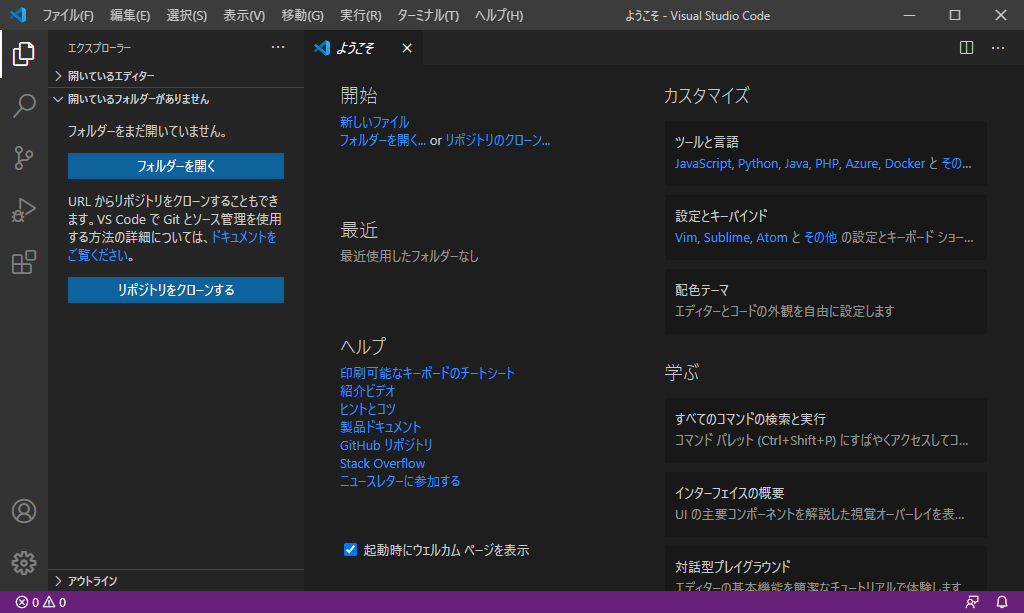
Task: Click ニュースレターに参加する link
Action: click(400, 481)
